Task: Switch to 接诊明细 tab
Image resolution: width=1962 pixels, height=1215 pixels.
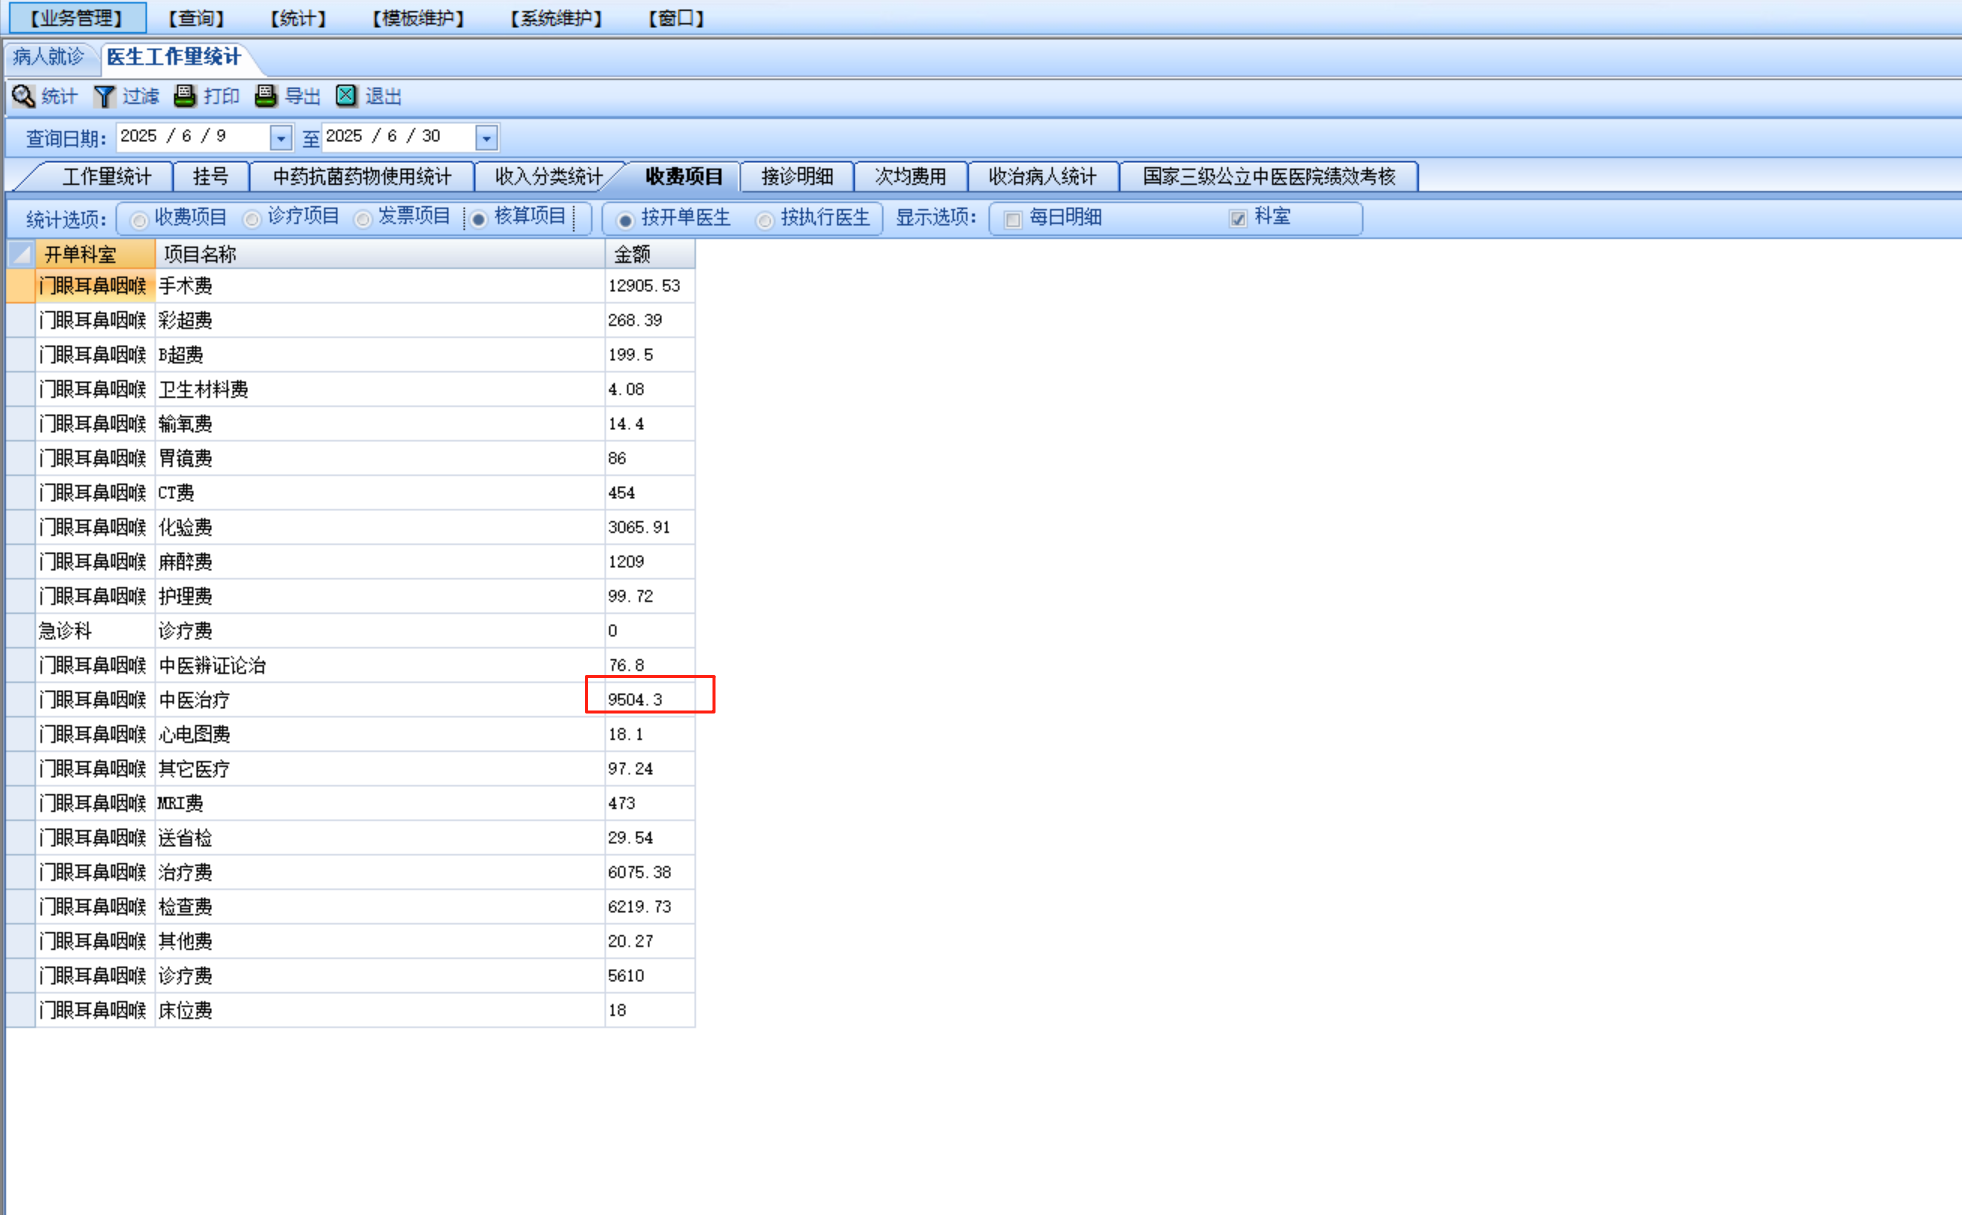Action: tap(797, 176)
